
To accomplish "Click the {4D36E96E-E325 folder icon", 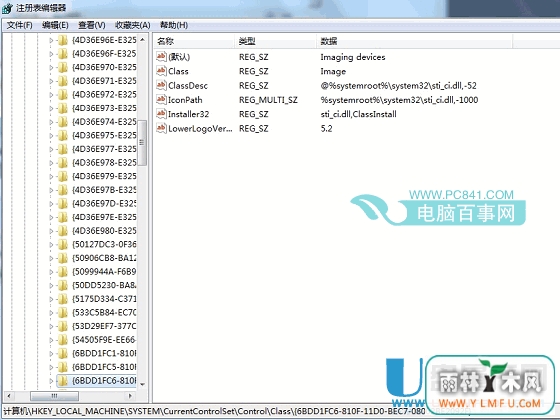I will click(x=63, y=40).
